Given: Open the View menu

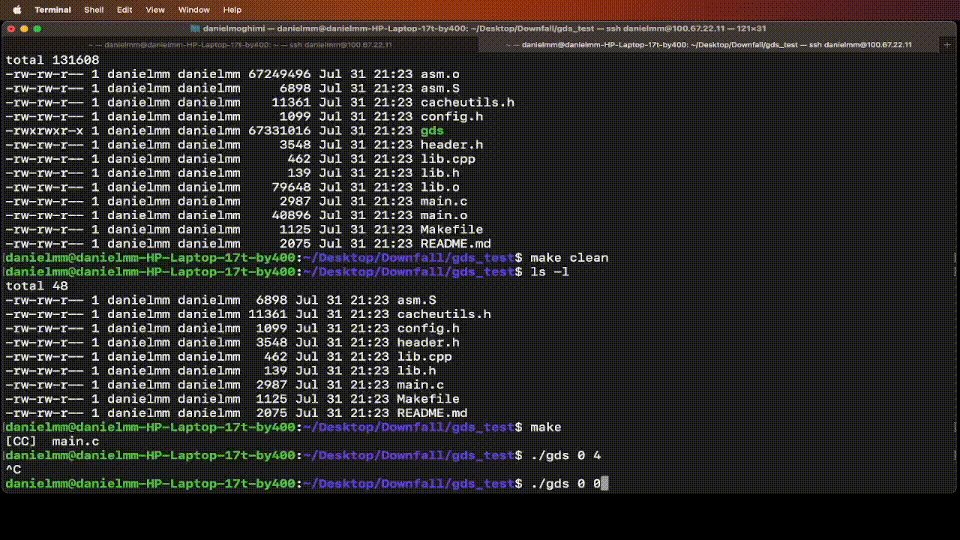Looking at the screenshot, I should (155, 10).
